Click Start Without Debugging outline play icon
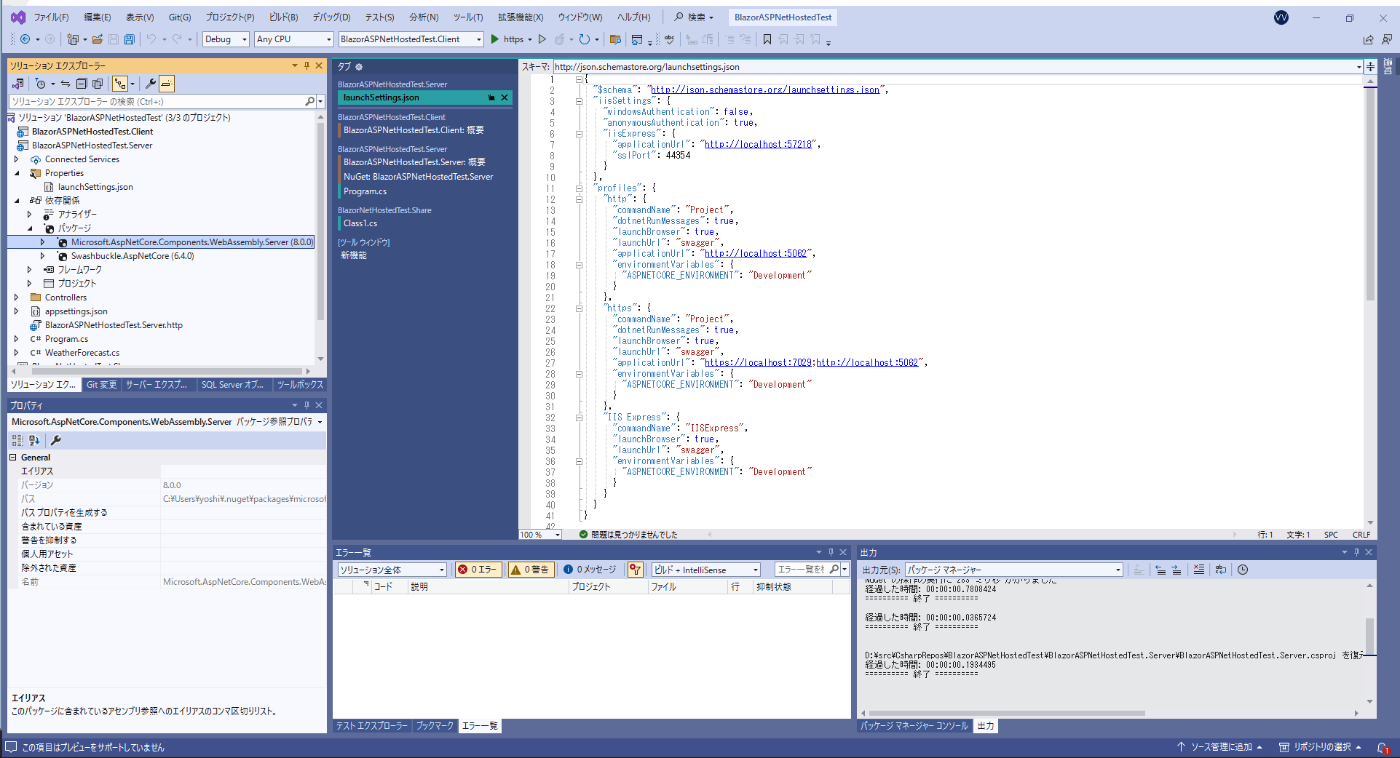The width and height of the screenshot is (1400, 758). point(542,39)
